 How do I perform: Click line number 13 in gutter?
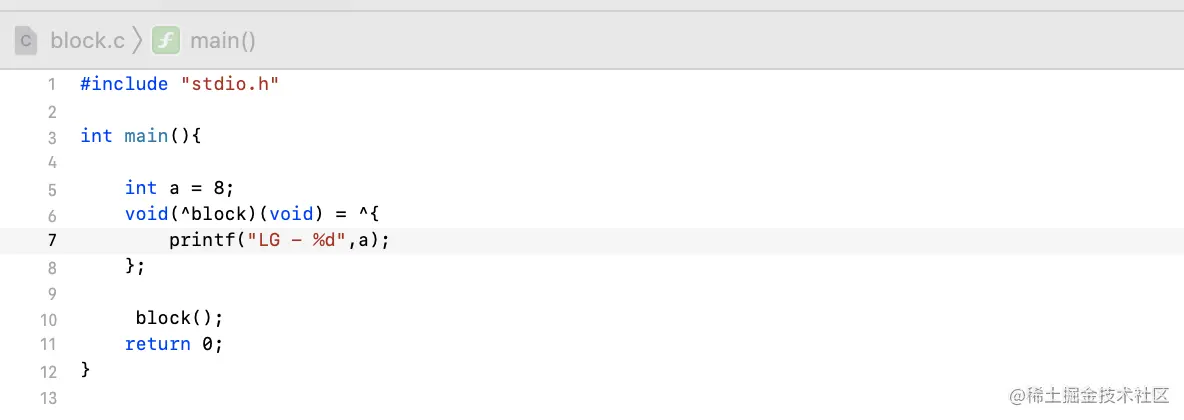tap(49, 398)
